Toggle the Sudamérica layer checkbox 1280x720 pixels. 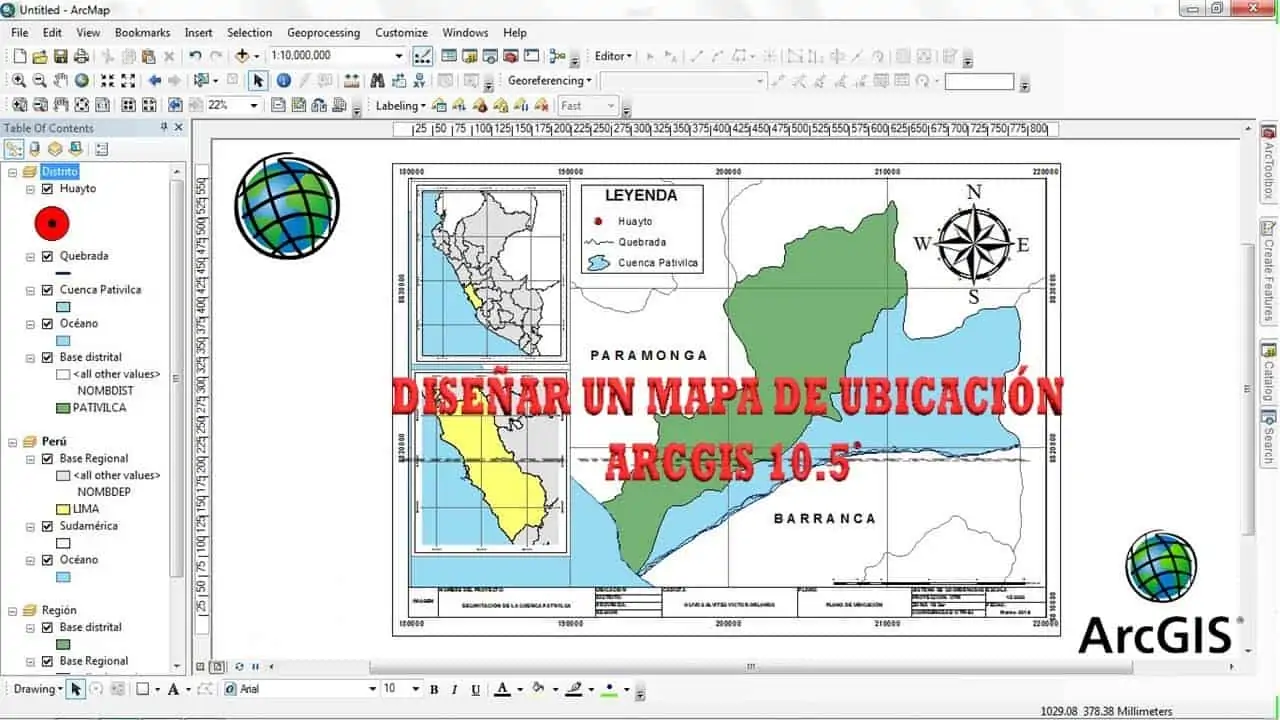point(47,526)
